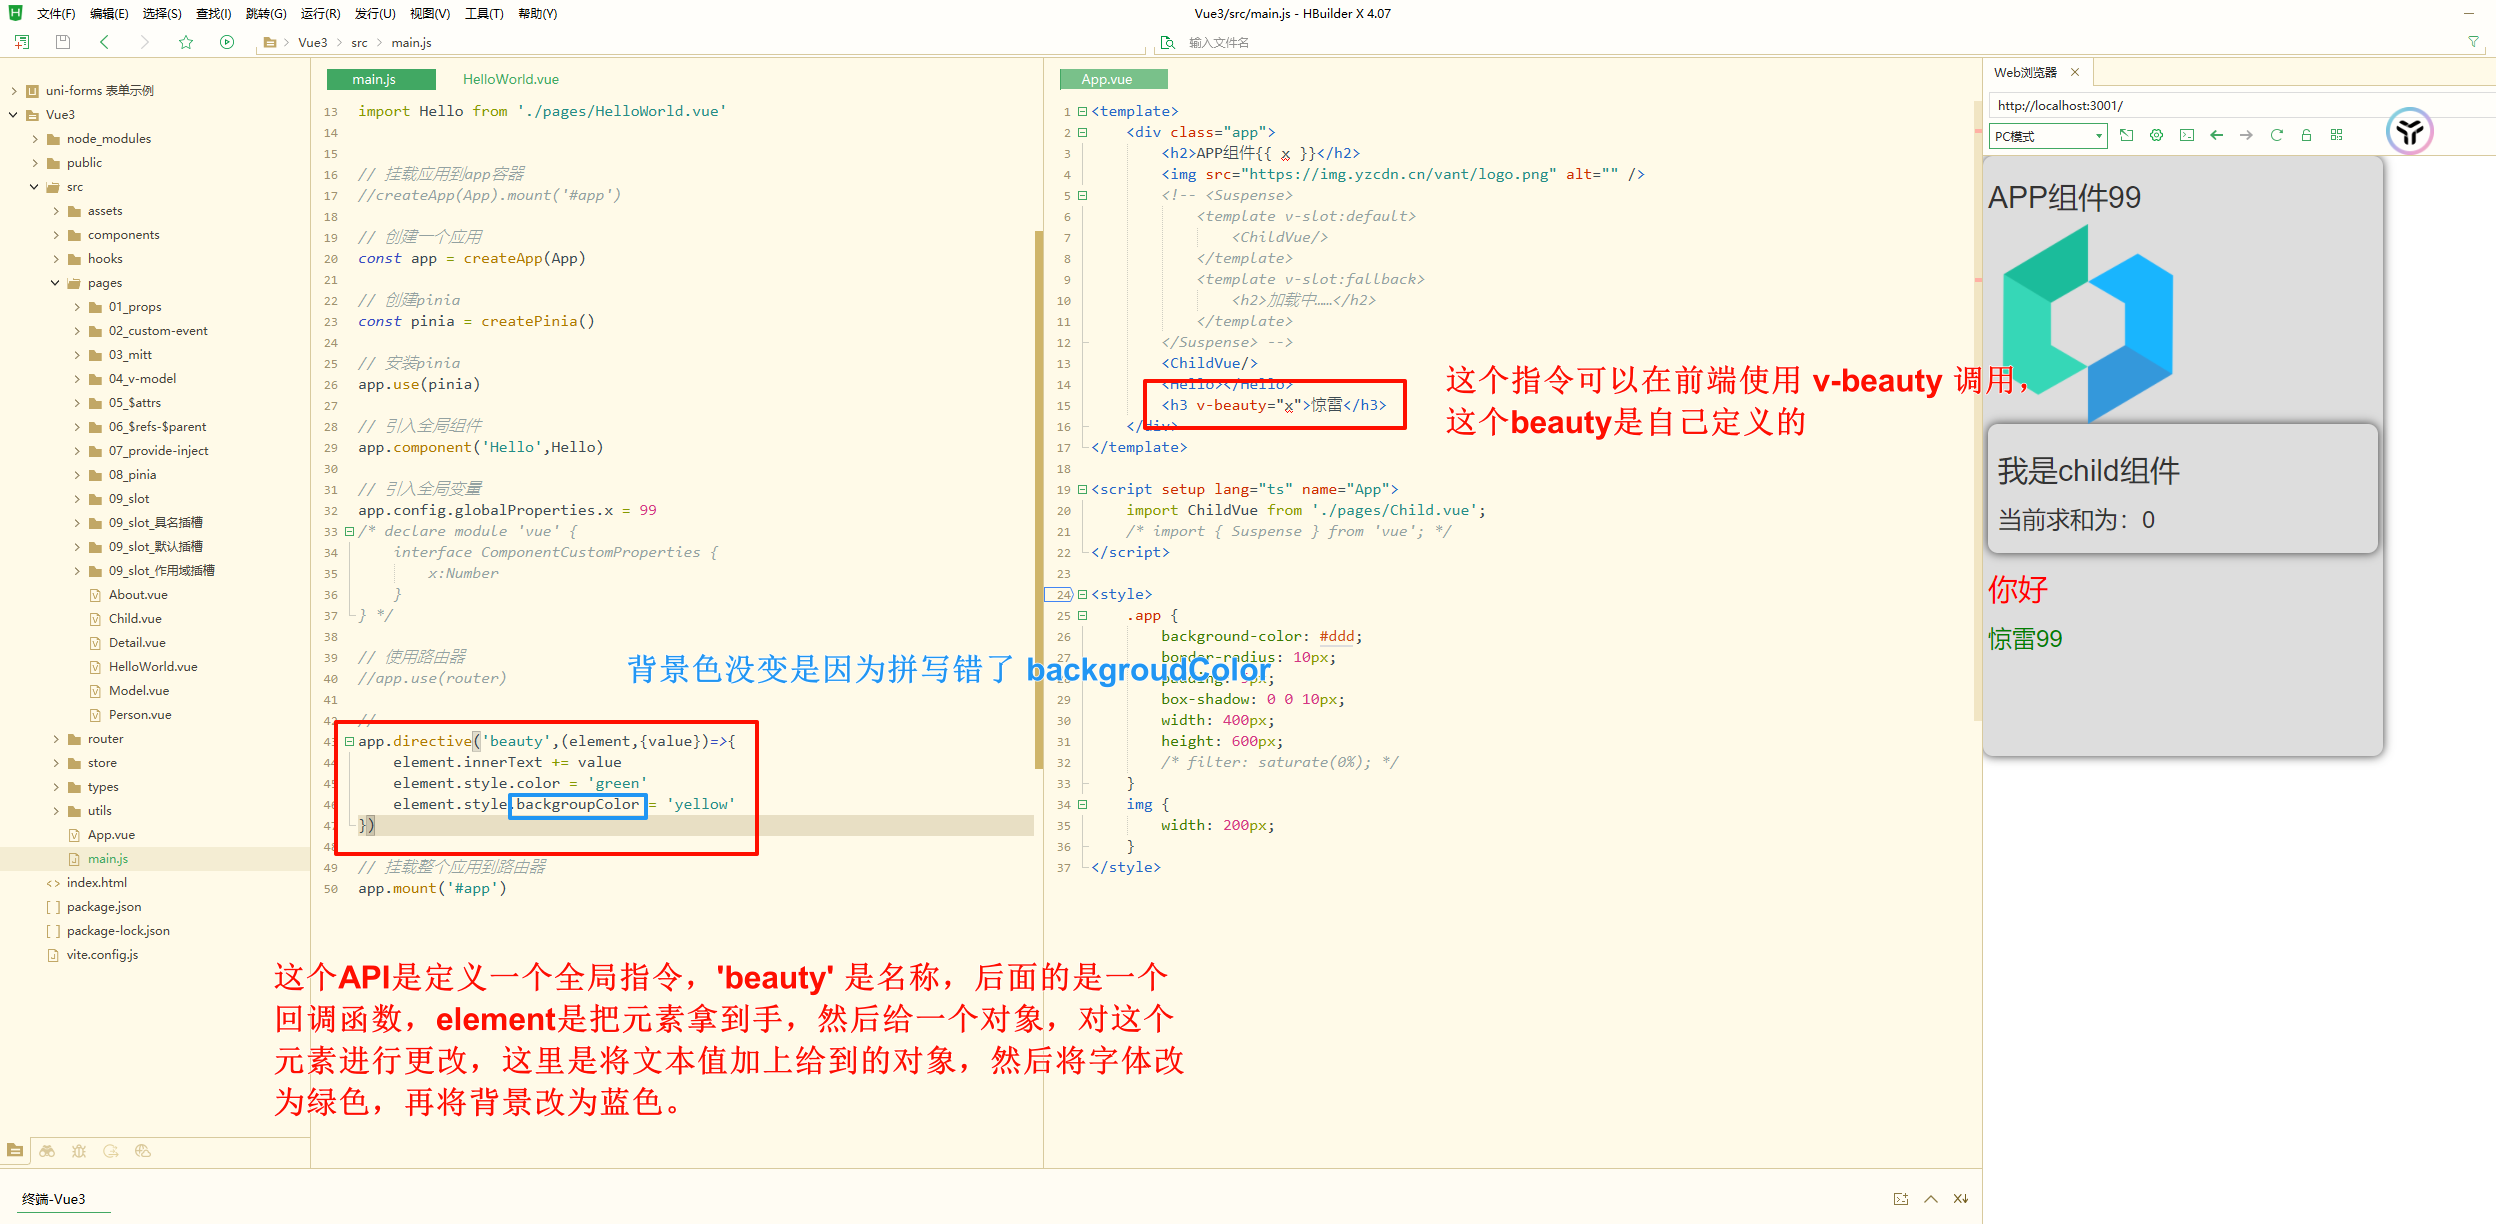The width and height of the screenshot is (2496, 1224).
Task: Open browser console terminal icon
Action: 2187,135
